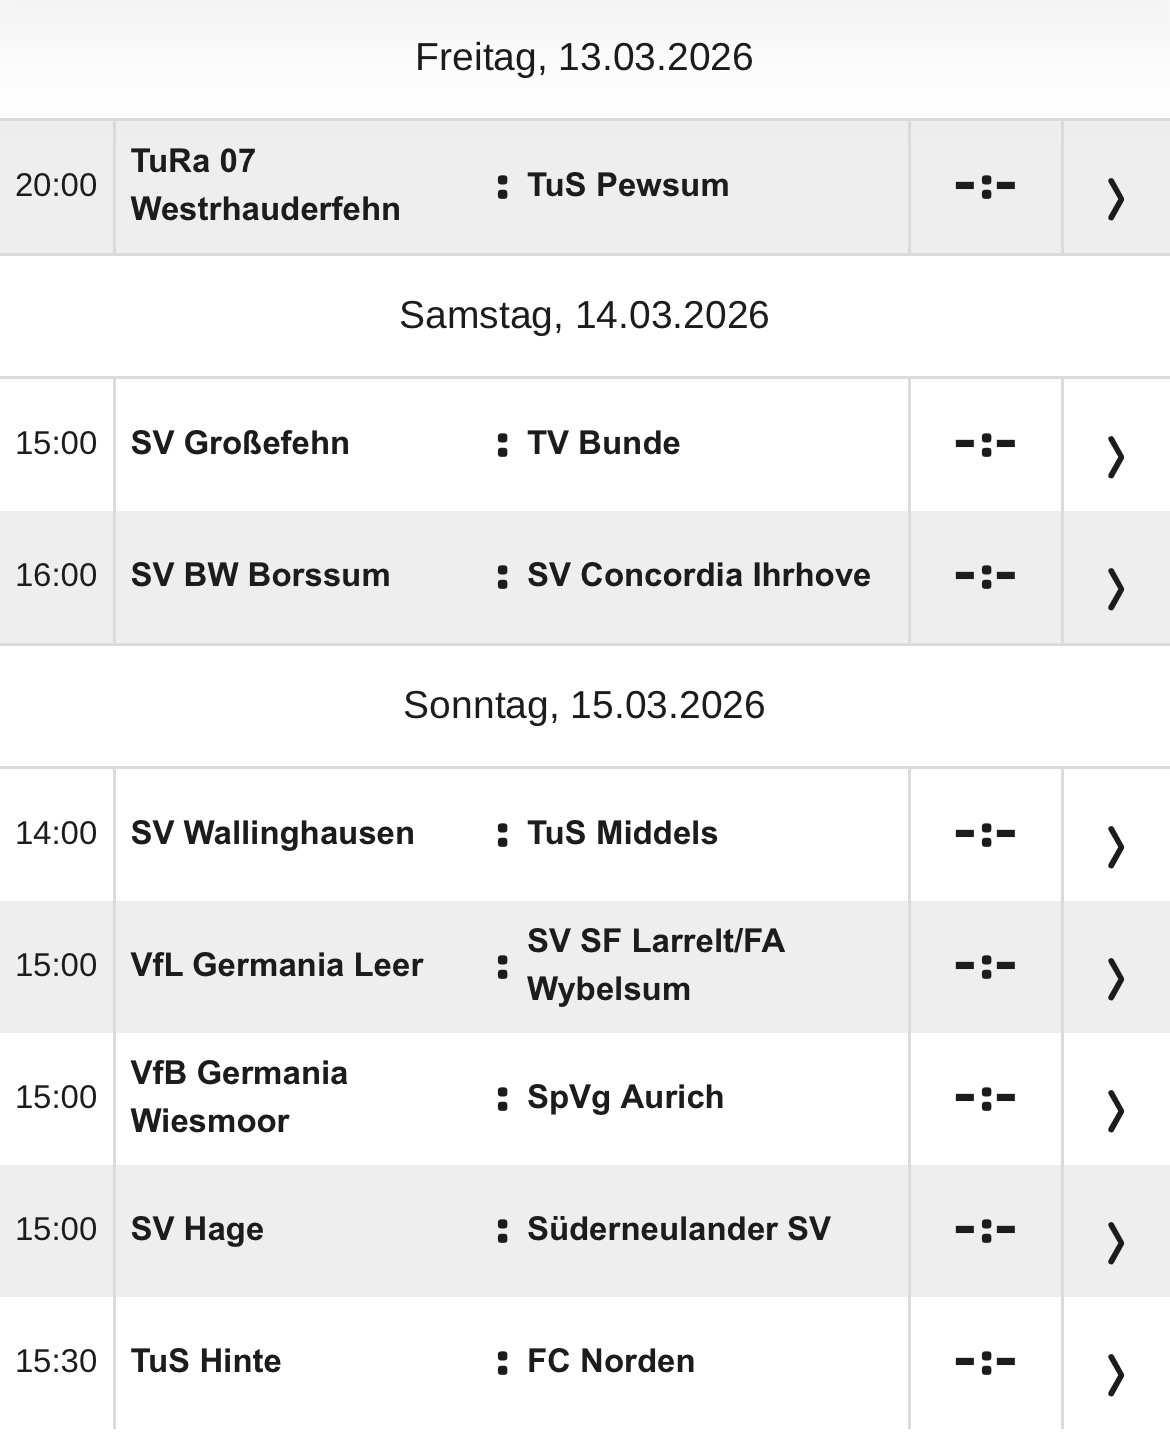Image resolution: width=1170 pixels, height=1438 pixels.
Task: Select the TuS Pewsum team name
Action: [627, 185]
